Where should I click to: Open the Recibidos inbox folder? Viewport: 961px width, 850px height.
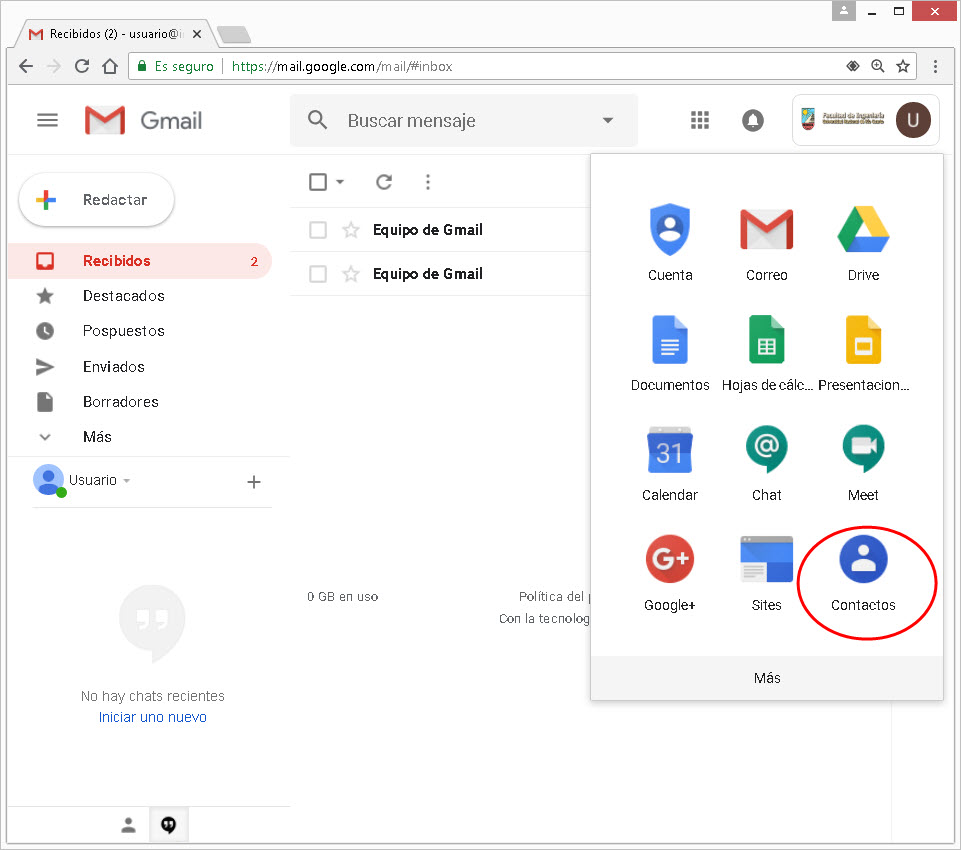click(x=139, y=261)
